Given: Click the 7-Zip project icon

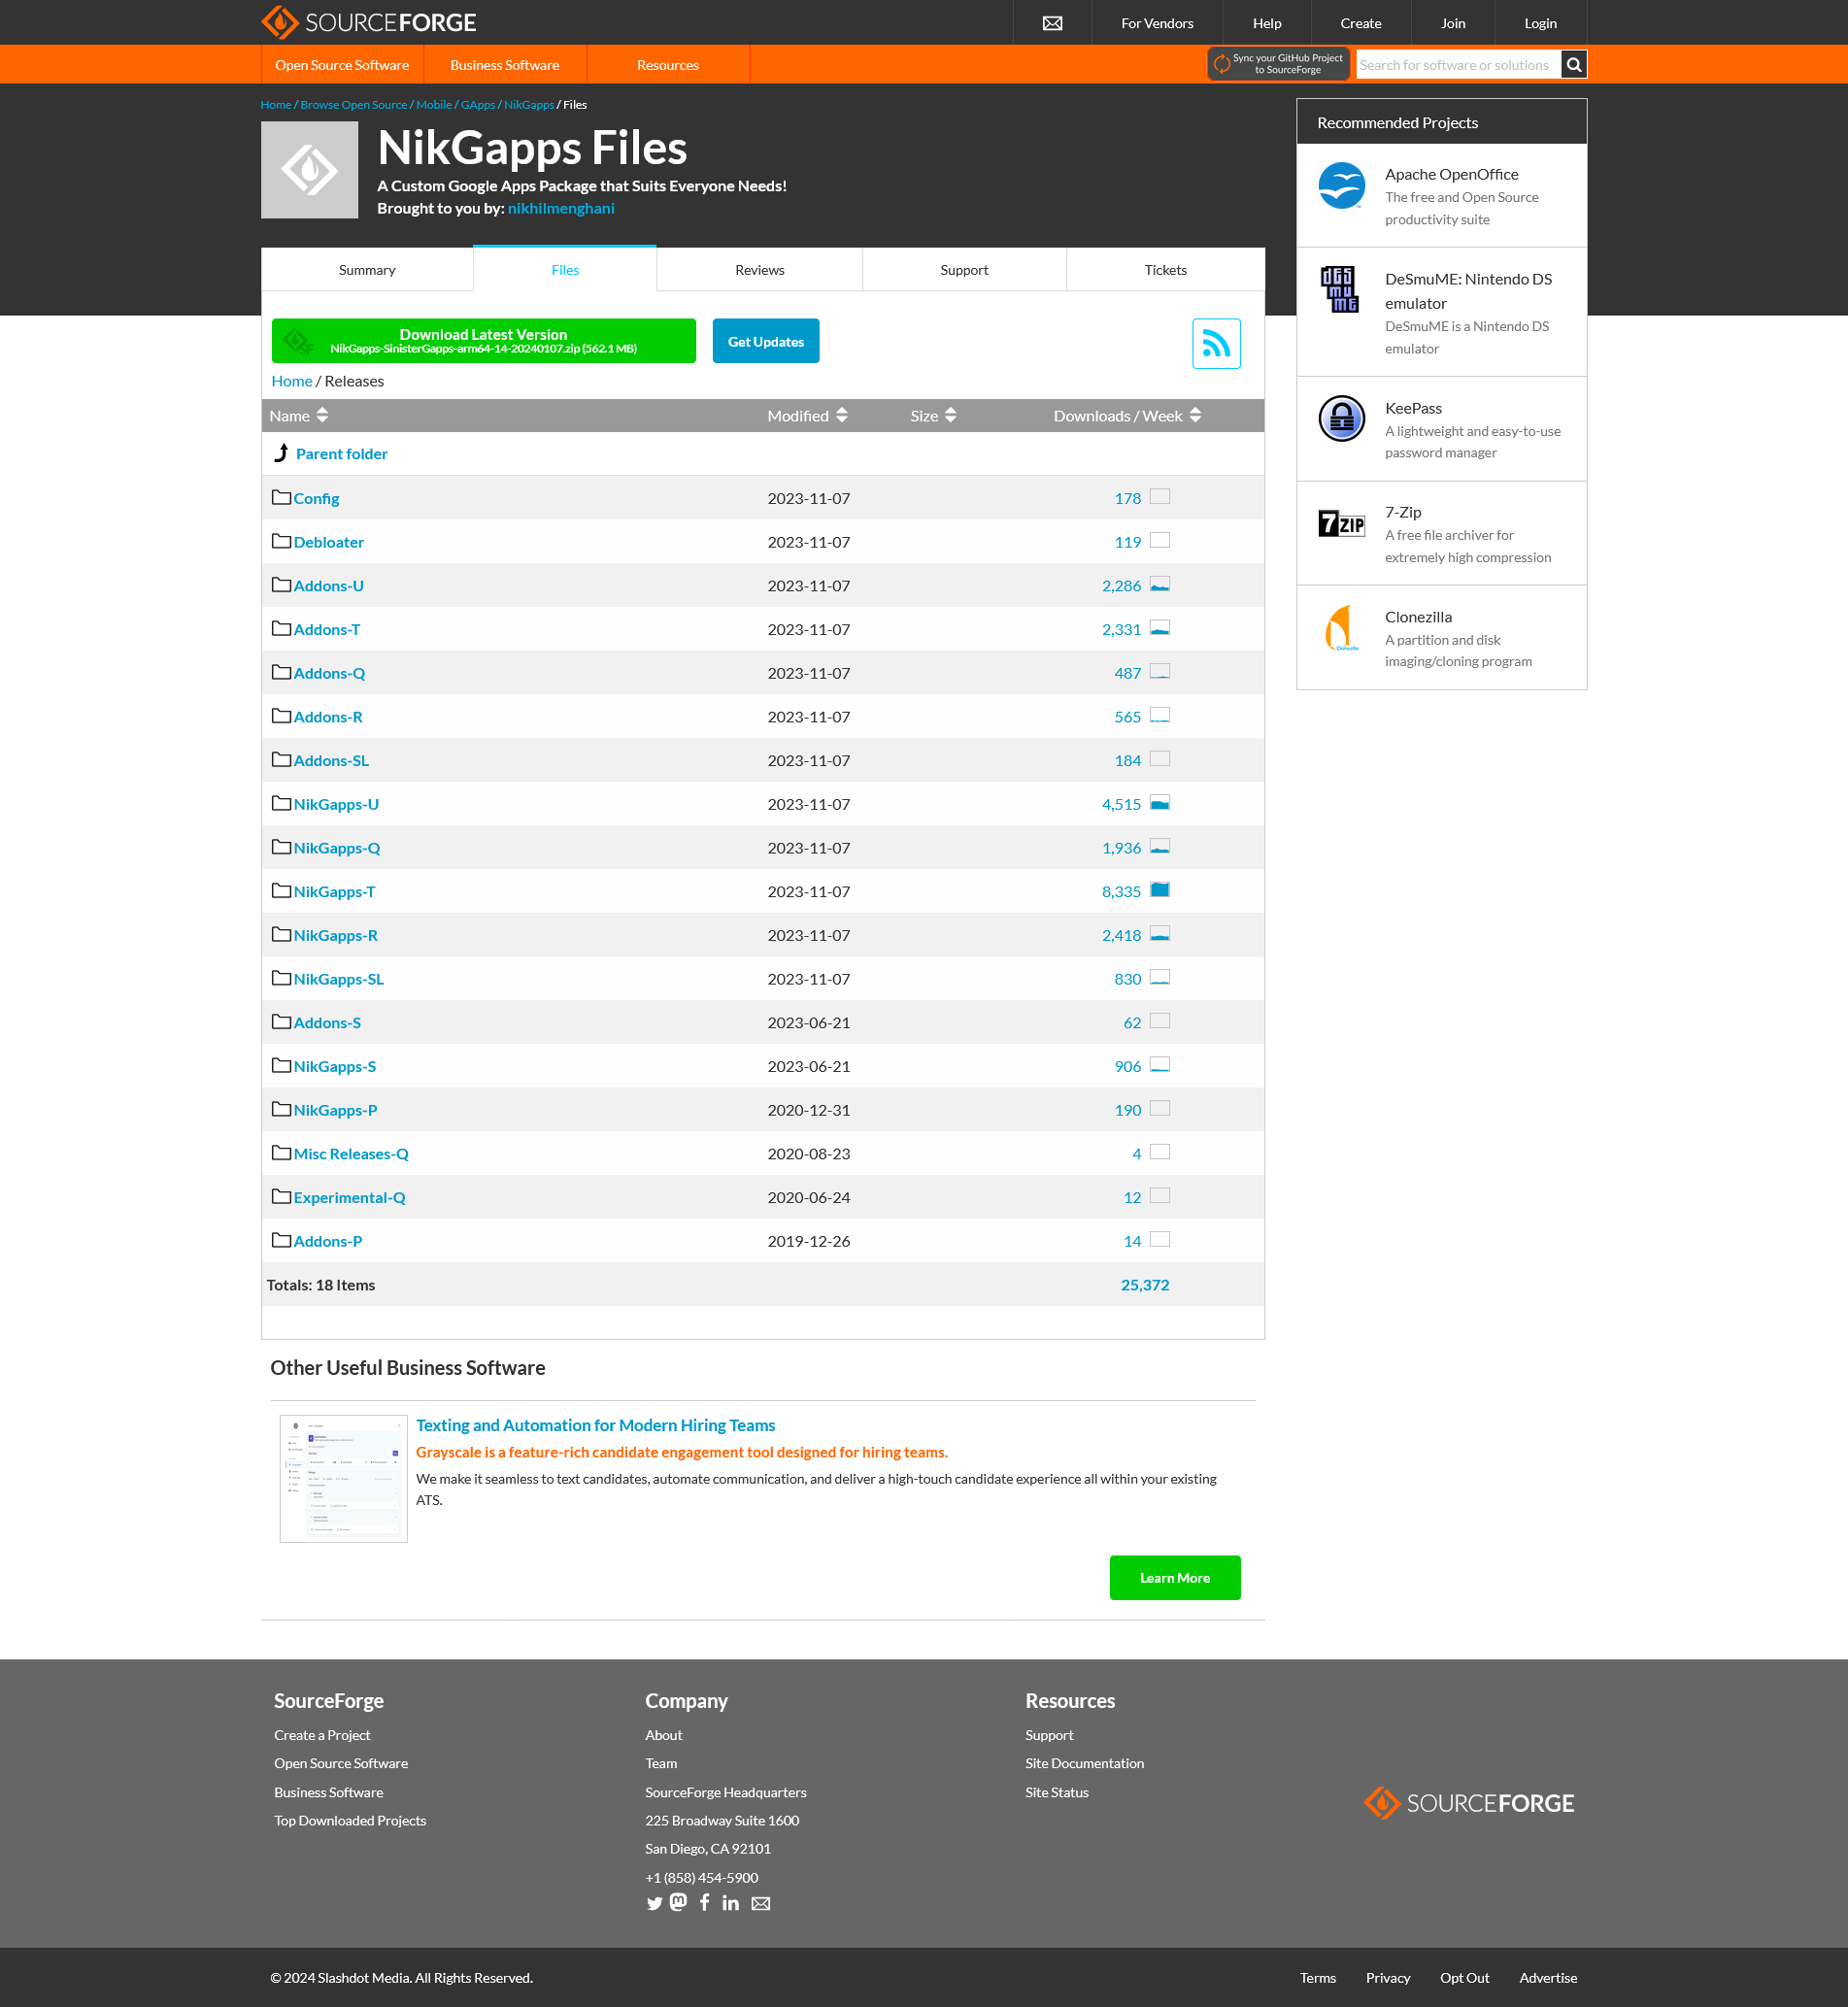Looking at the screenshot, I should click(1341, 523).
